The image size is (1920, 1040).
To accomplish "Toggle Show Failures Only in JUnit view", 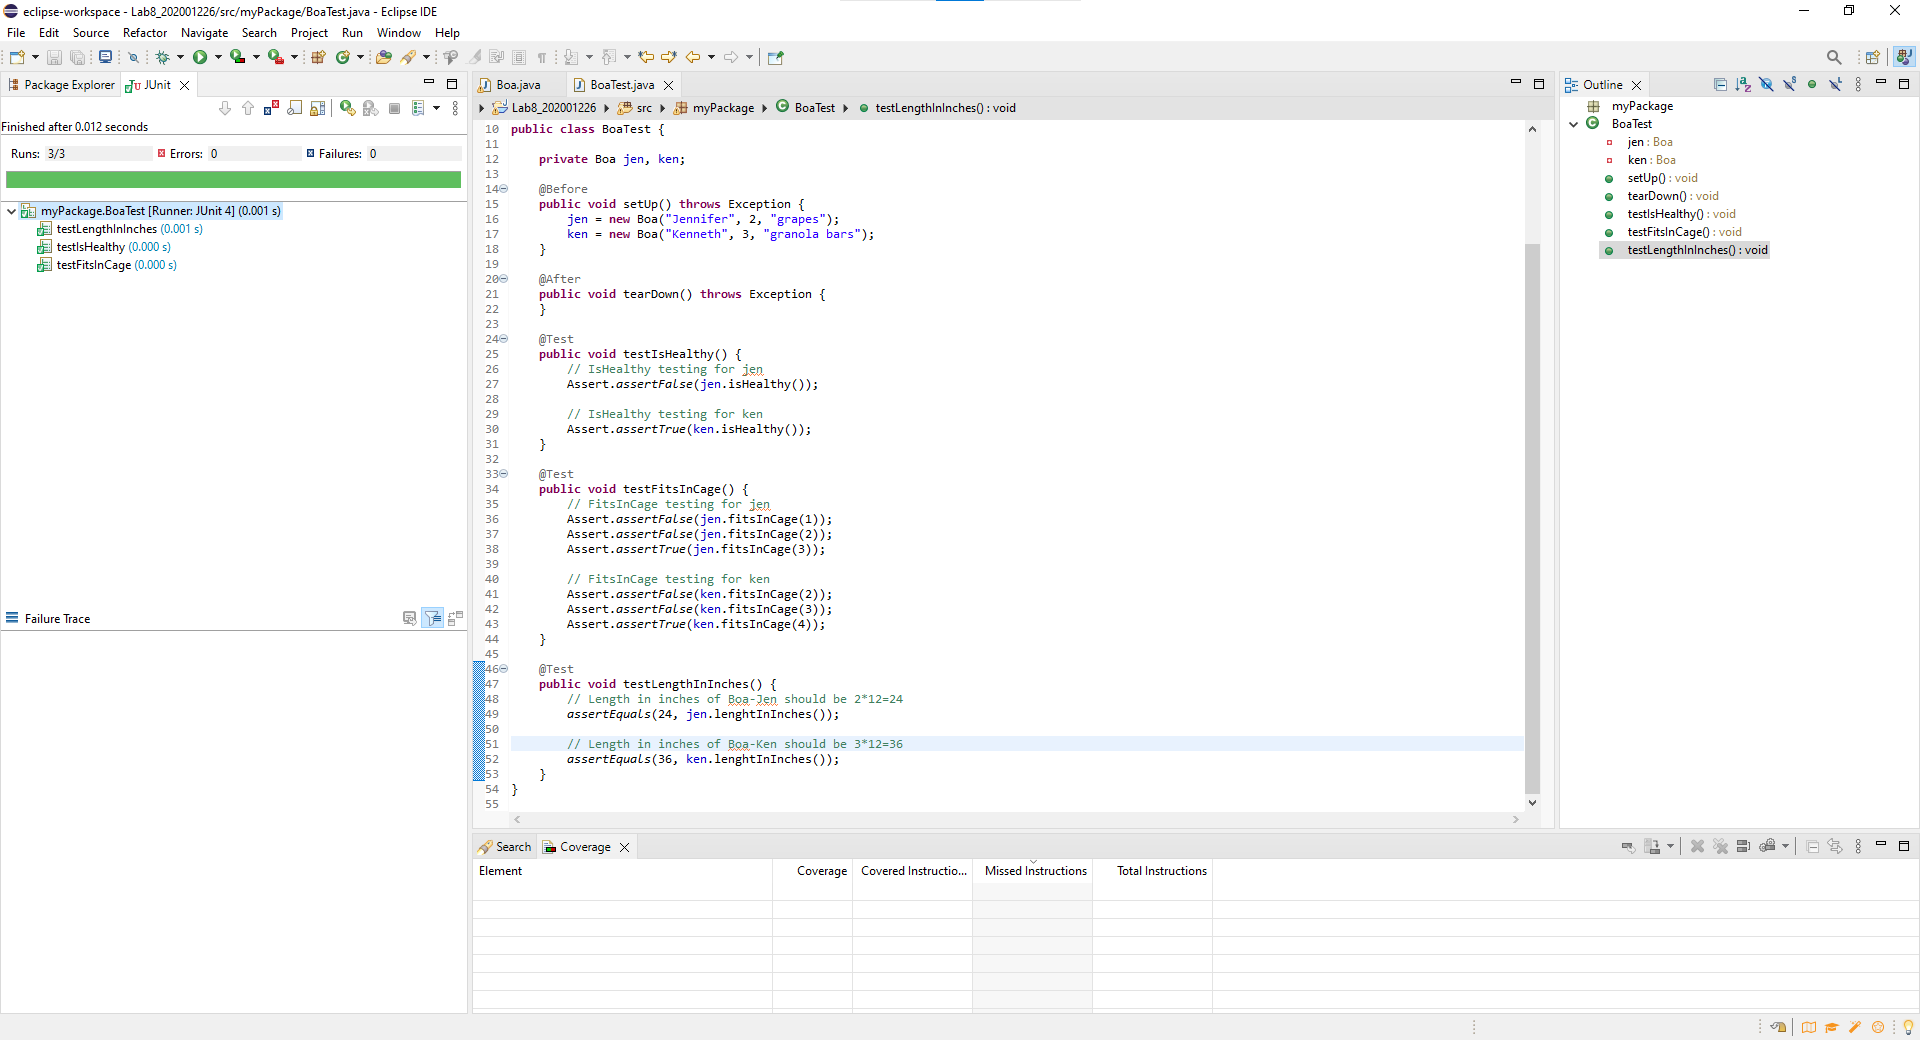I will tap(271, 108).
